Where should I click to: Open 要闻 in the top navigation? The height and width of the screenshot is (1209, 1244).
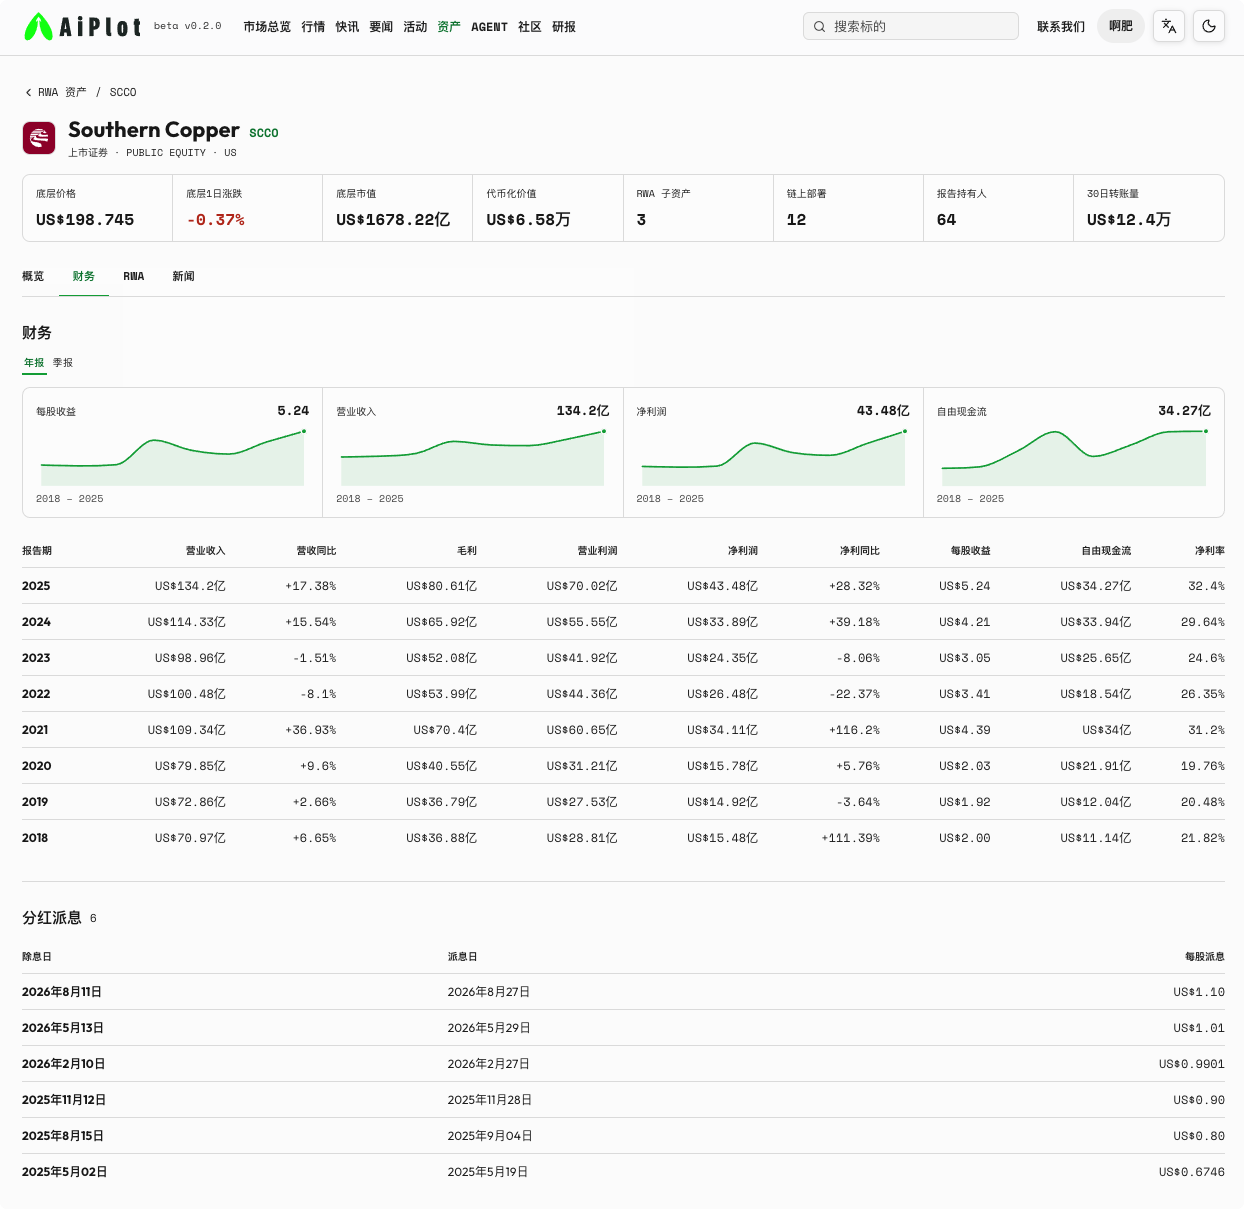tap(381, 27)
